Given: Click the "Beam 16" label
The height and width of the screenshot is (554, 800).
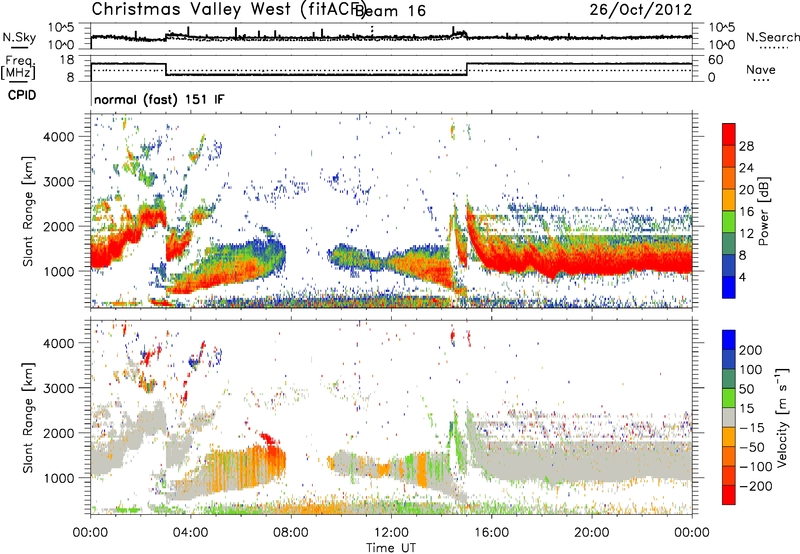Looking at the screenshot, I should point(391,11).
